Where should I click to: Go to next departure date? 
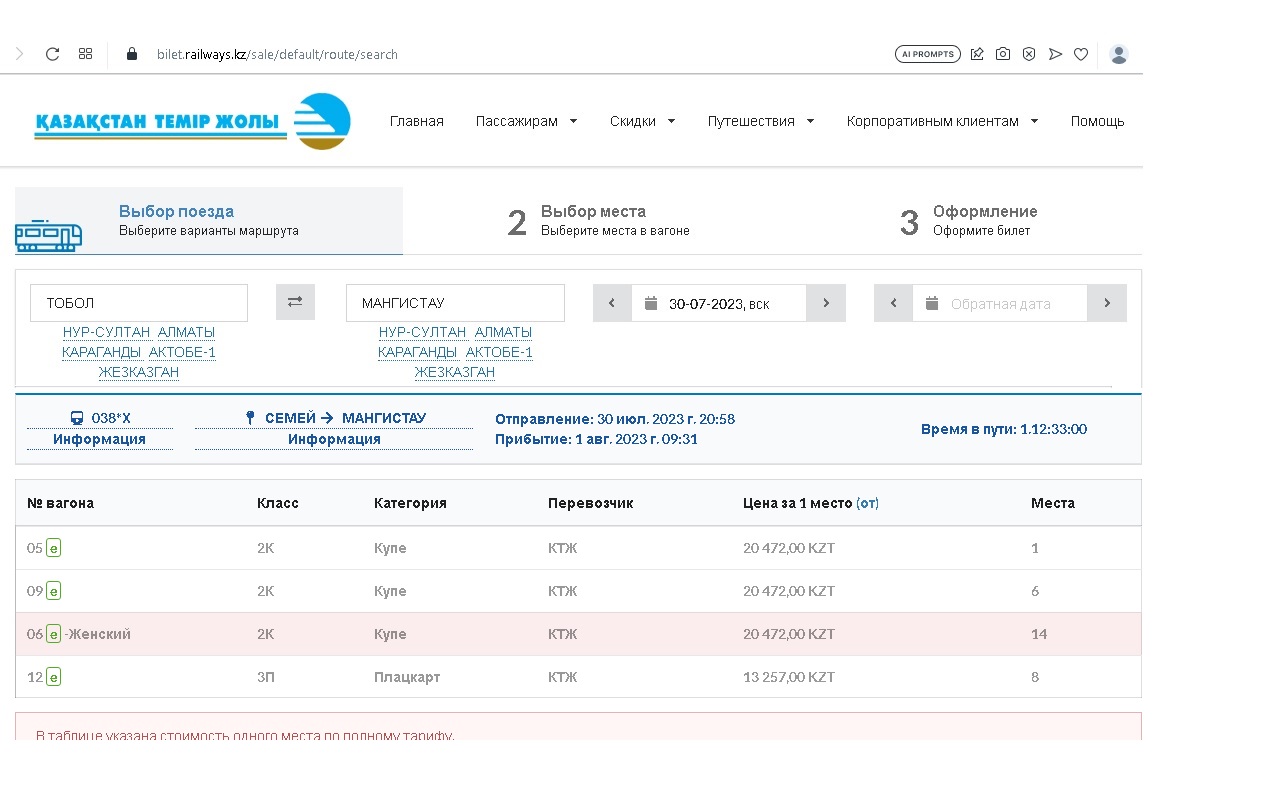pyautogui.click(x=826, y=303)
